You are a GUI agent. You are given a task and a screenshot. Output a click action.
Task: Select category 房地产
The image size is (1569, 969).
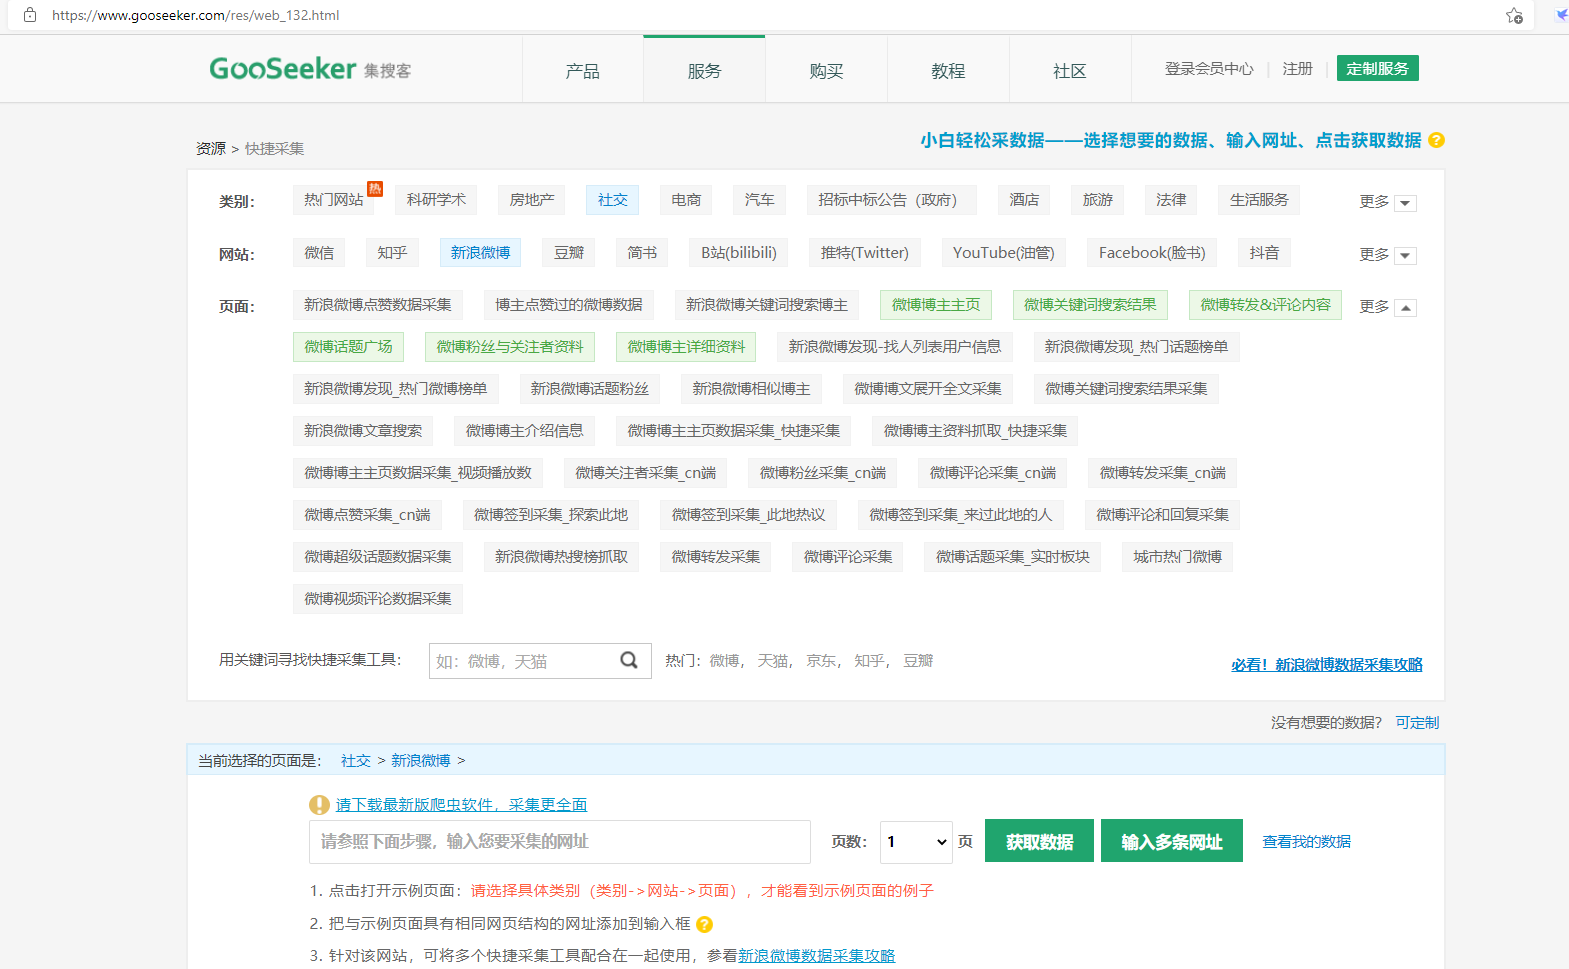click(x=532, y=200)
